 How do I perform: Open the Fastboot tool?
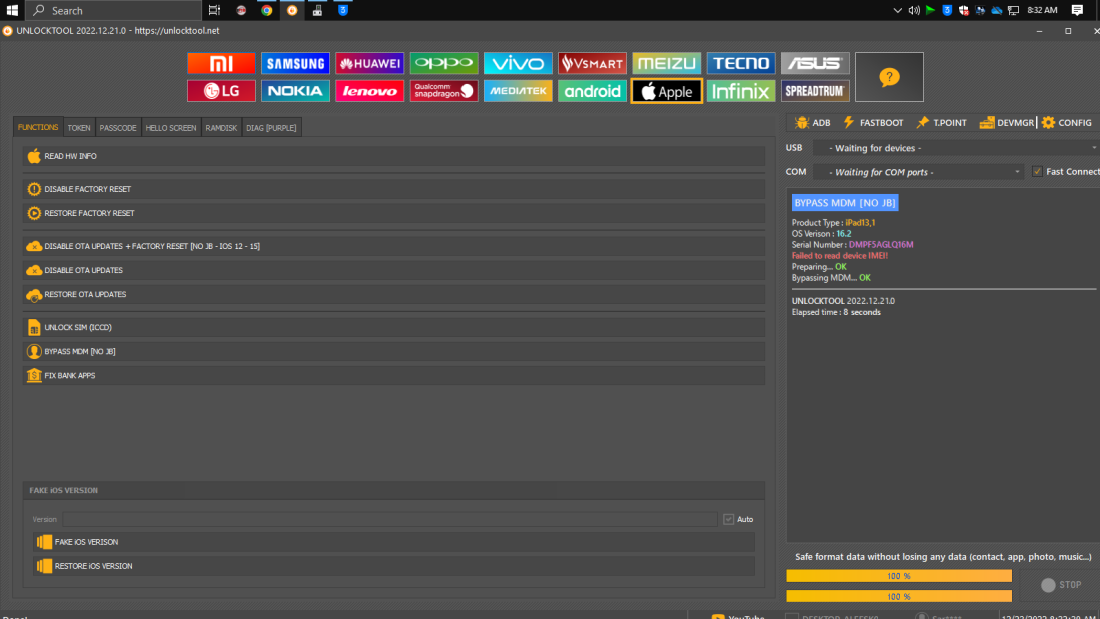coord(873,123)
